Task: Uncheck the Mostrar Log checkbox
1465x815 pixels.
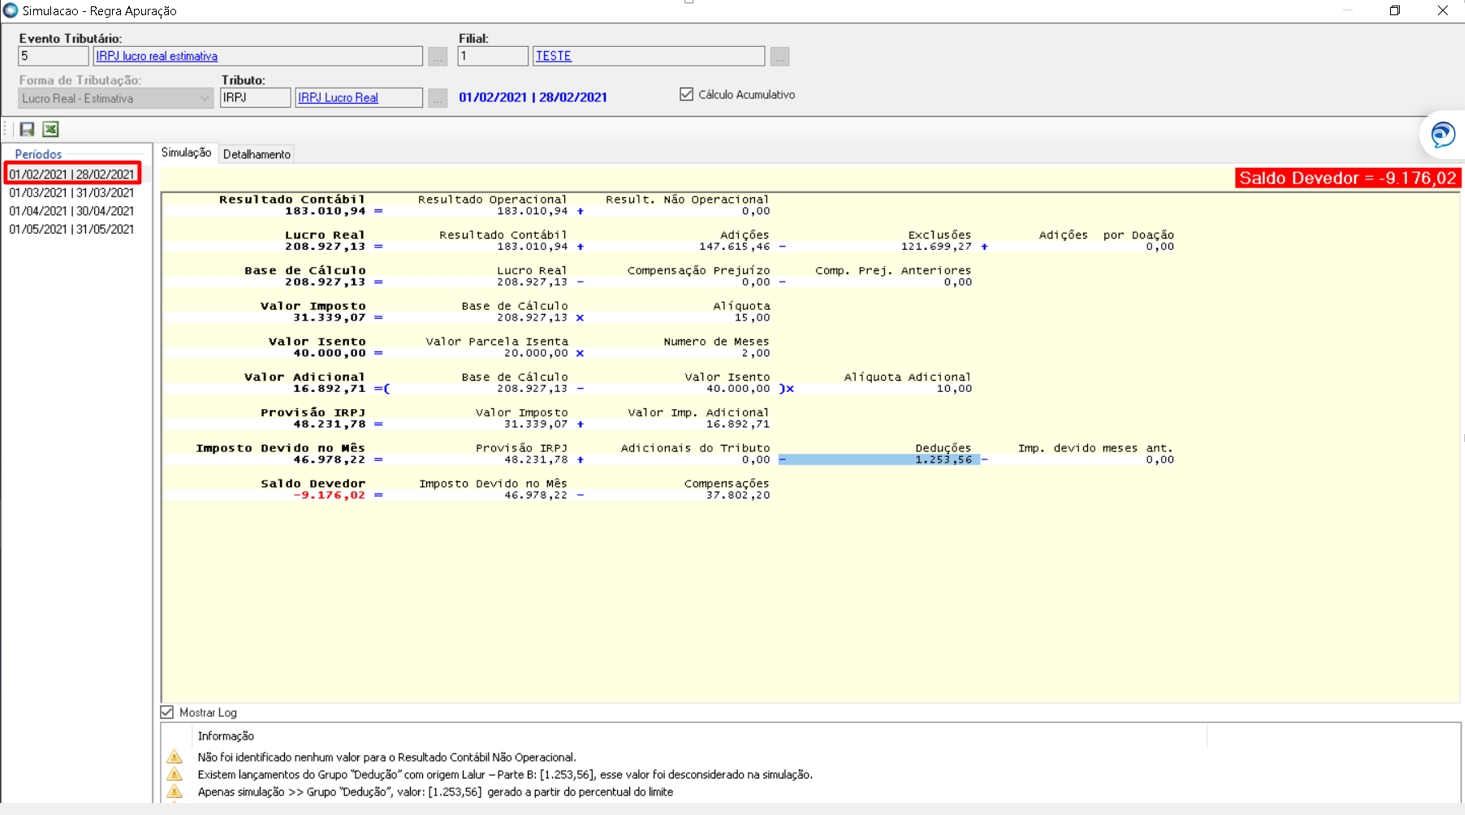Action: pos(167,712)
